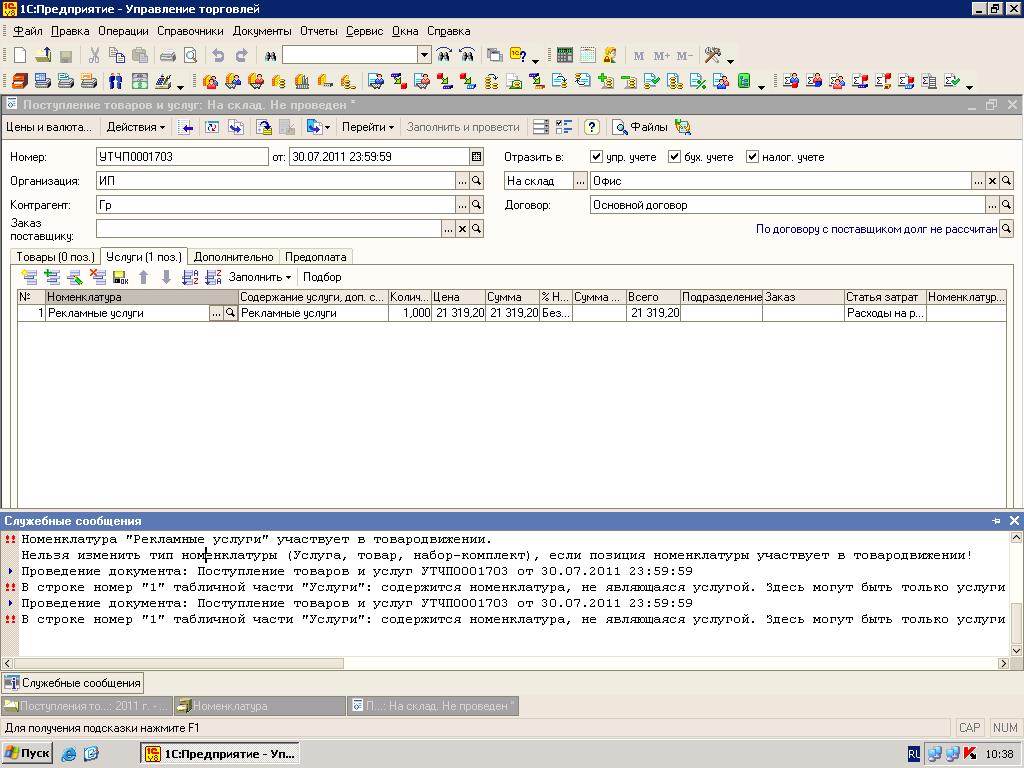Sort table rows ascending A-Z

190,277
